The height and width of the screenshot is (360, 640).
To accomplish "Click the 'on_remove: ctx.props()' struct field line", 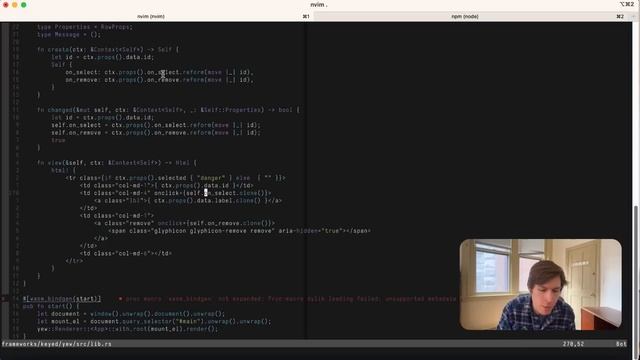I will click(x=159, y=80).
